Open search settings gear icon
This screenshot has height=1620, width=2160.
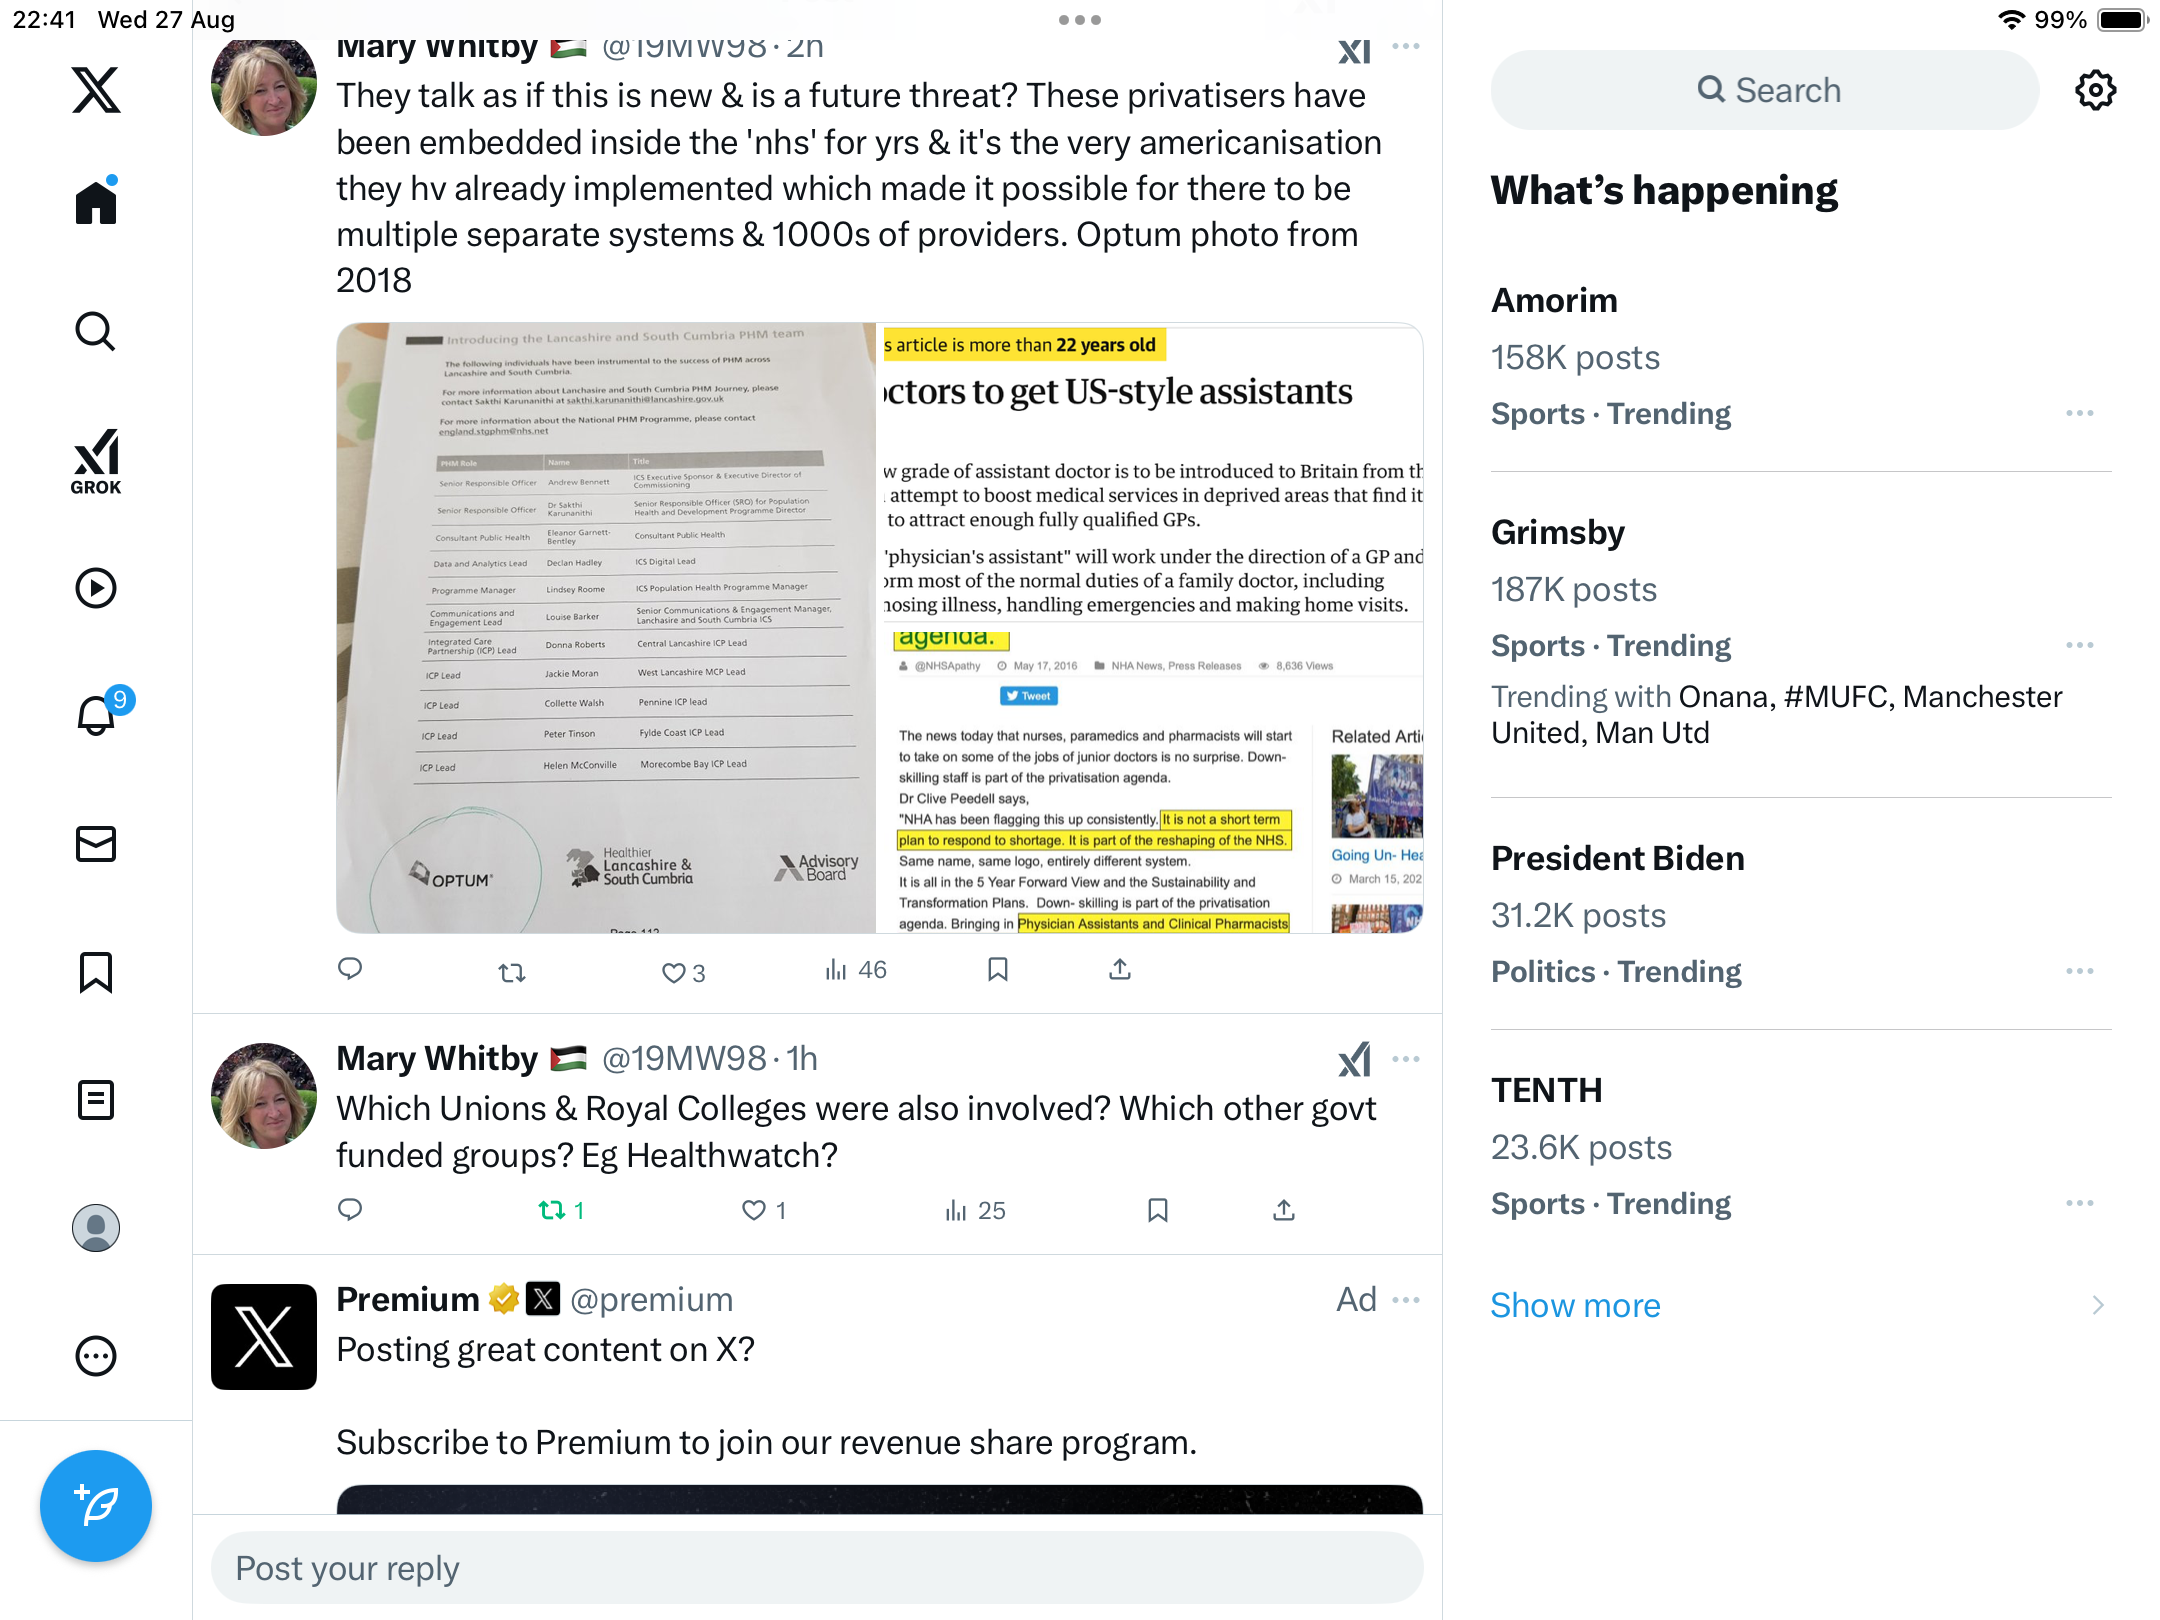[x=2095, y=90]
